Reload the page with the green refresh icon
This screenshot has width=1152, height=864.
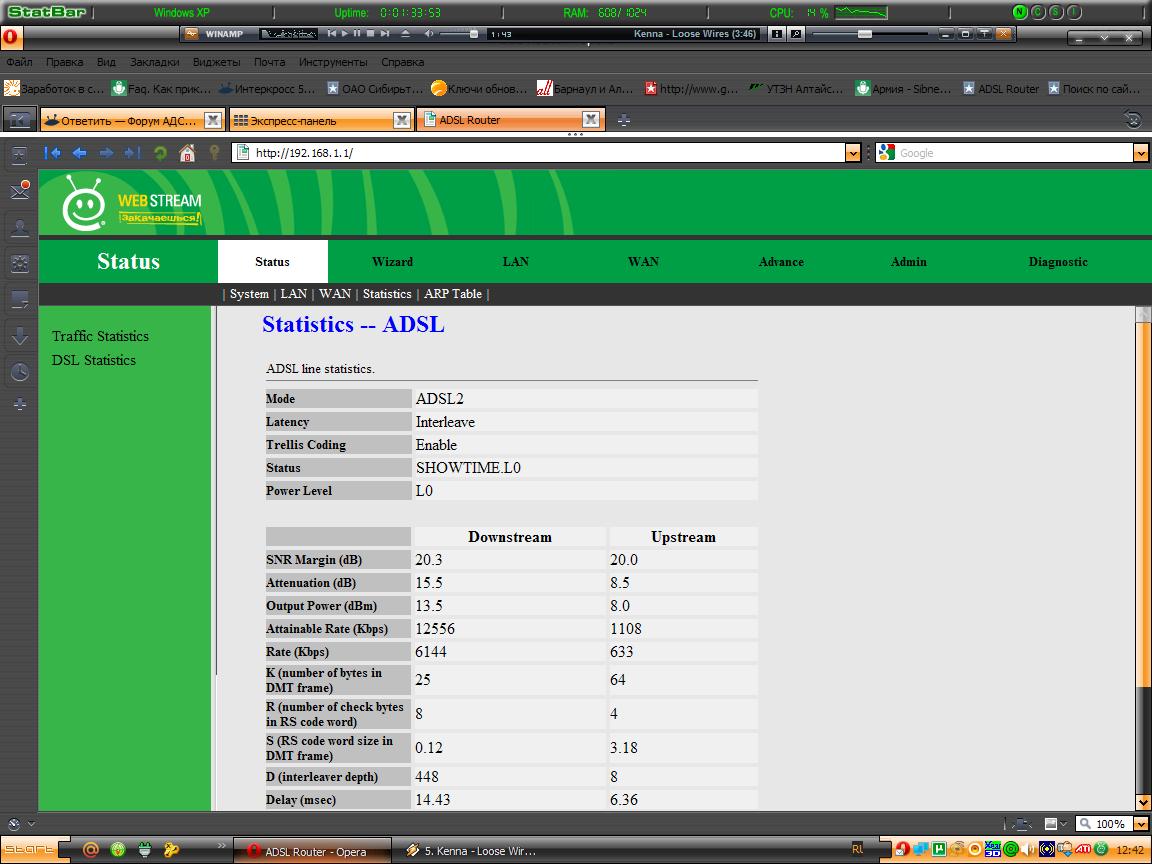pyautogui.click(x=160, y=153)
